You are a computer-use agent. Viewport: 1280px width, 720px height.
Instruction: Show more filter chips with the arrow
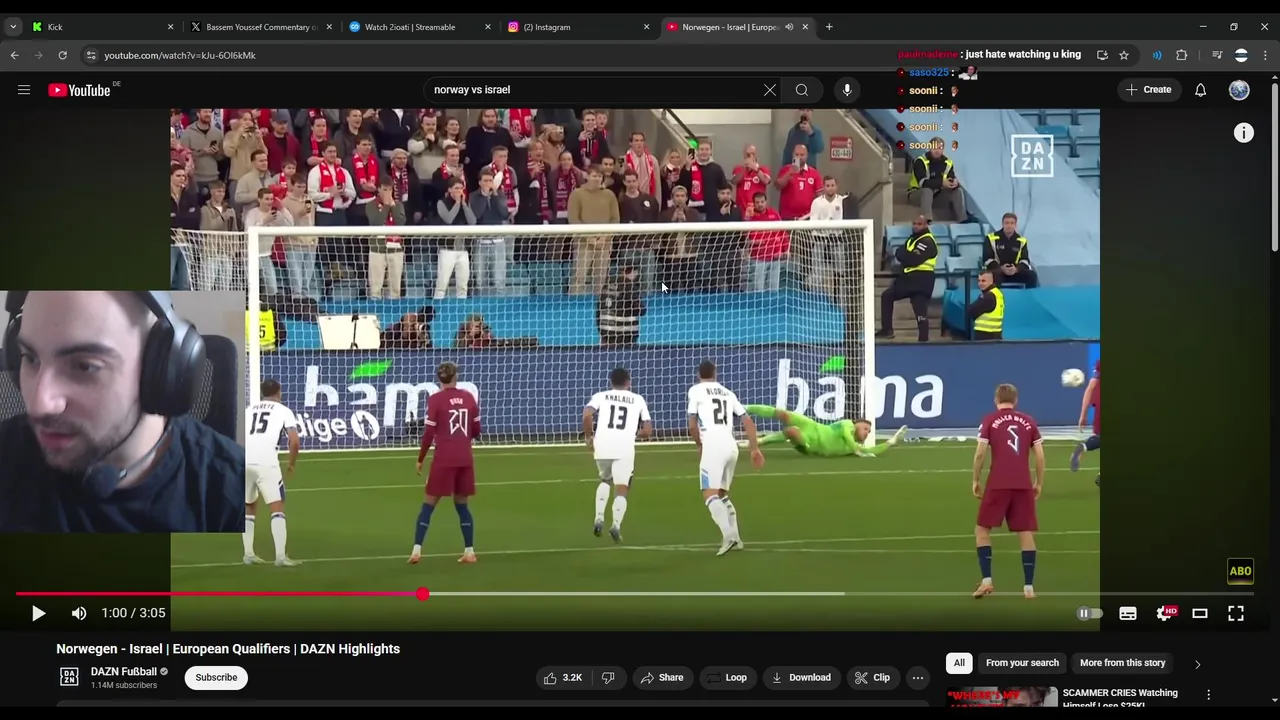click(x=1197, y=664)
